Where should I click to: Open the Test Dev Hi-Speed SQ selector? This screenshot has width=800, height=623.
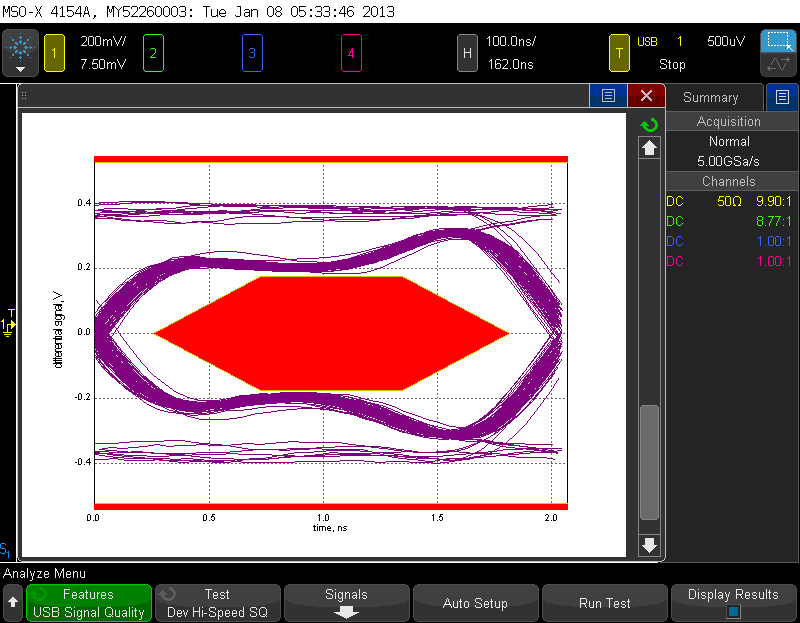coord(217,604)
